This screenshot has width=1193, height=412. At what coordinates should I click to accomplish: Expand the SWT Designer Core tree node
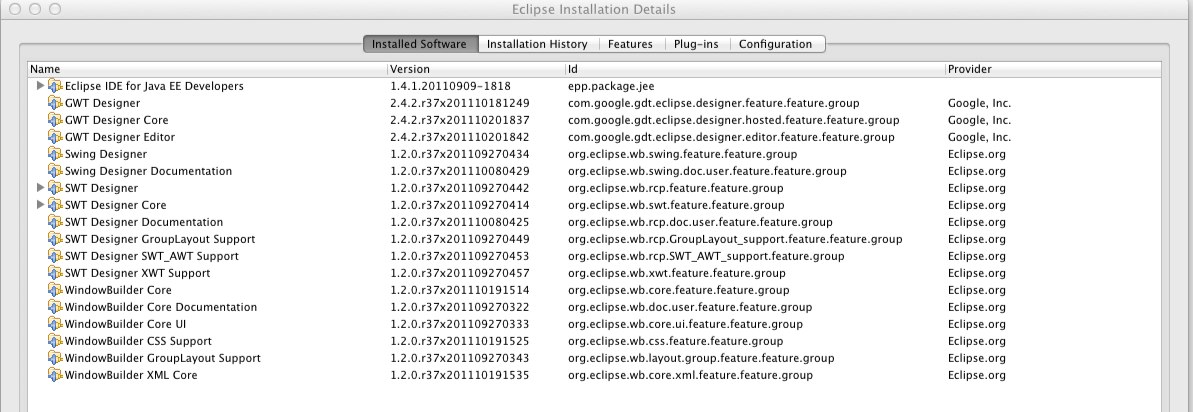pyautogui.click(x=40, y=205)
